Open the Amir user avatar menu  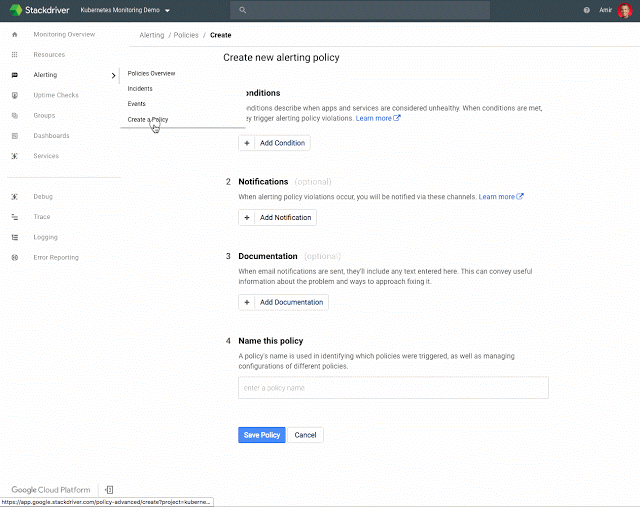(624, 10)
